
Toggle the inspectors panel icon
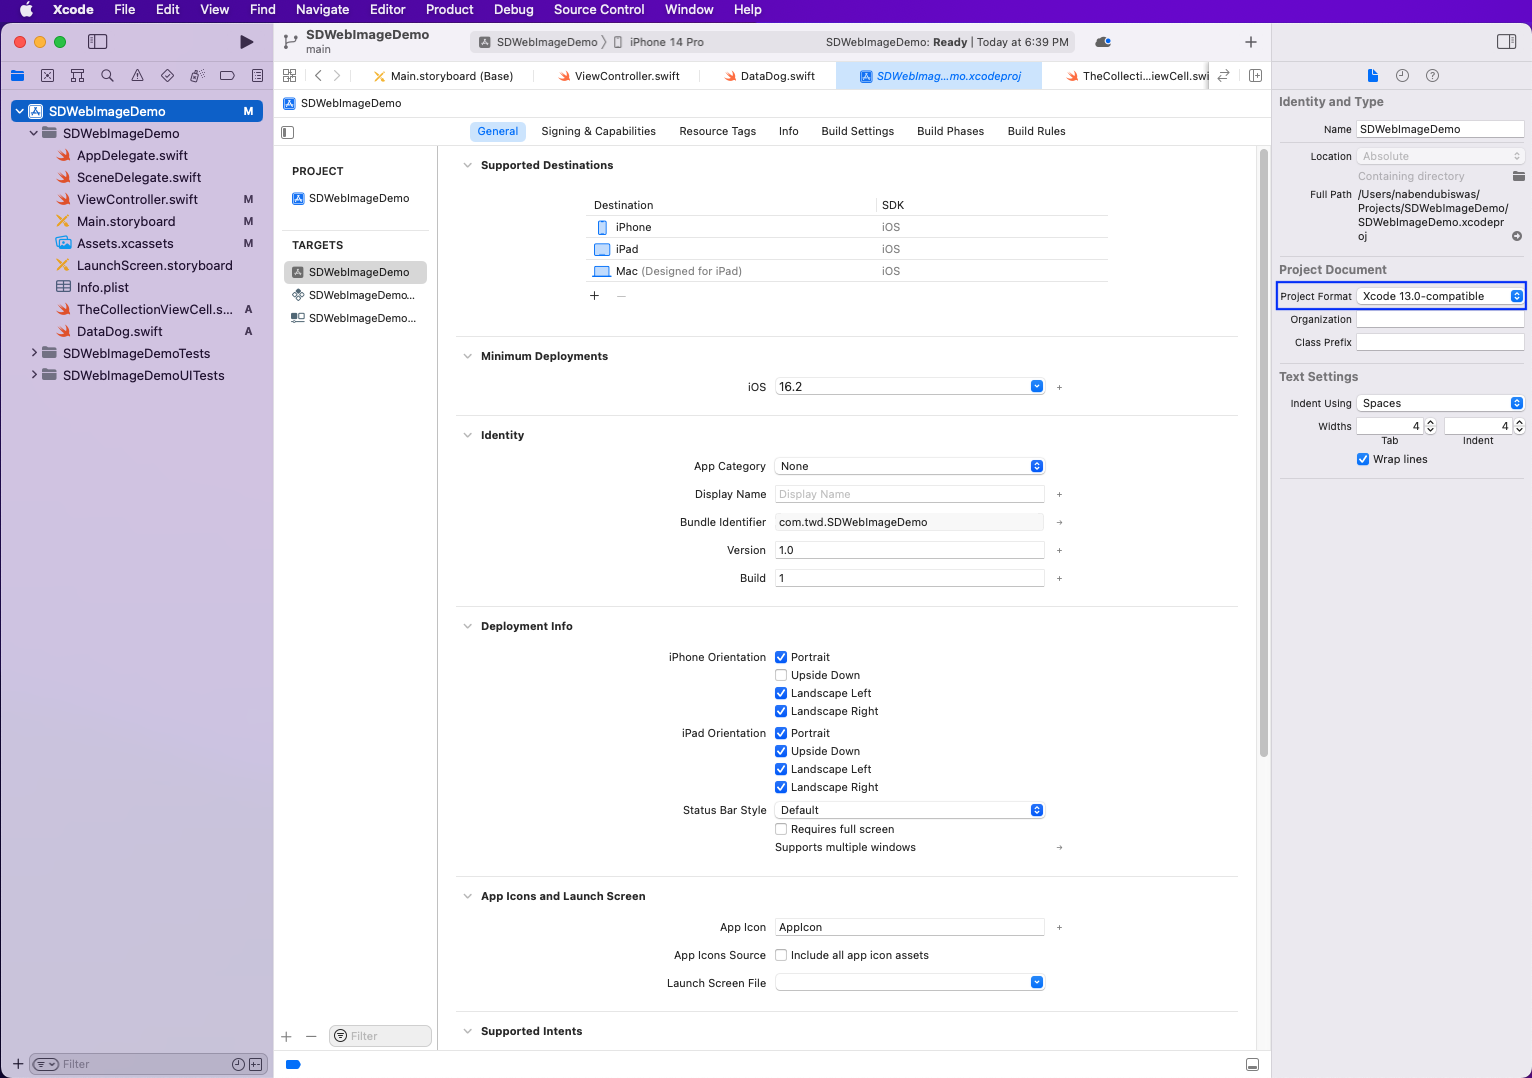pos(1506,42)
